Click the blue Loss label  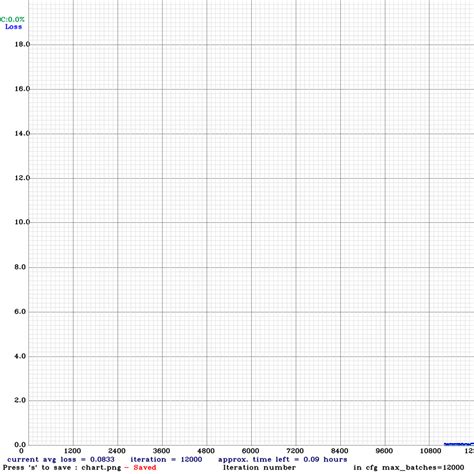point(14,27)
